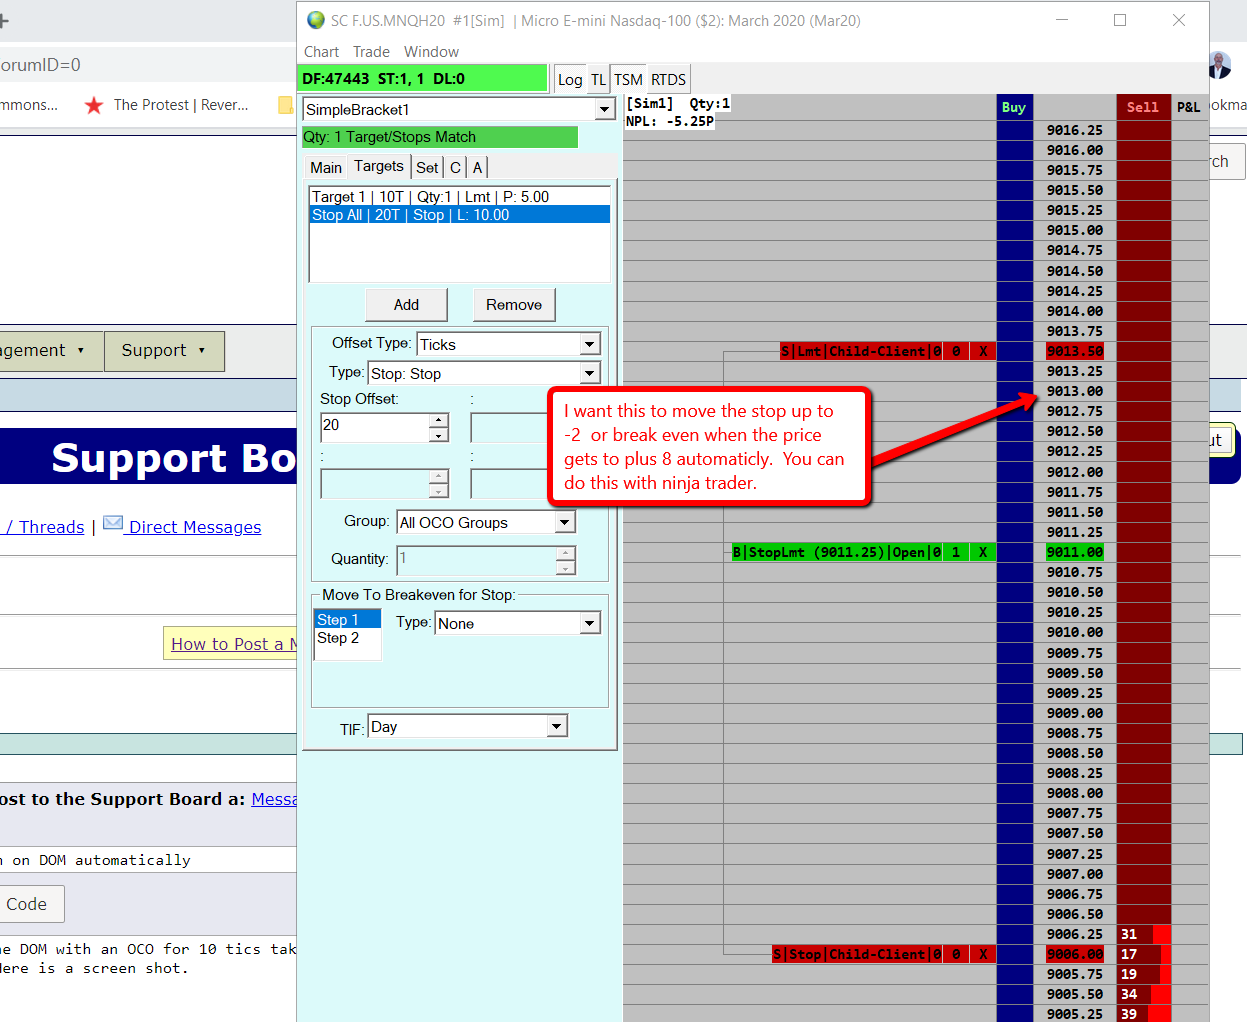Click the S|Lmt|Child-Client order label
This screenshot has width=1247, height=1022.
pos(860,351)
